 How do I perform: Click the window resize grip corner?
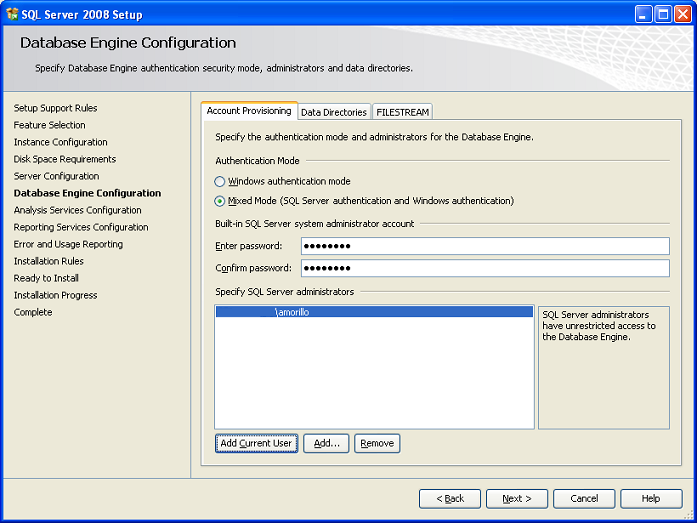pyautogui.click(x=689, y=515)
